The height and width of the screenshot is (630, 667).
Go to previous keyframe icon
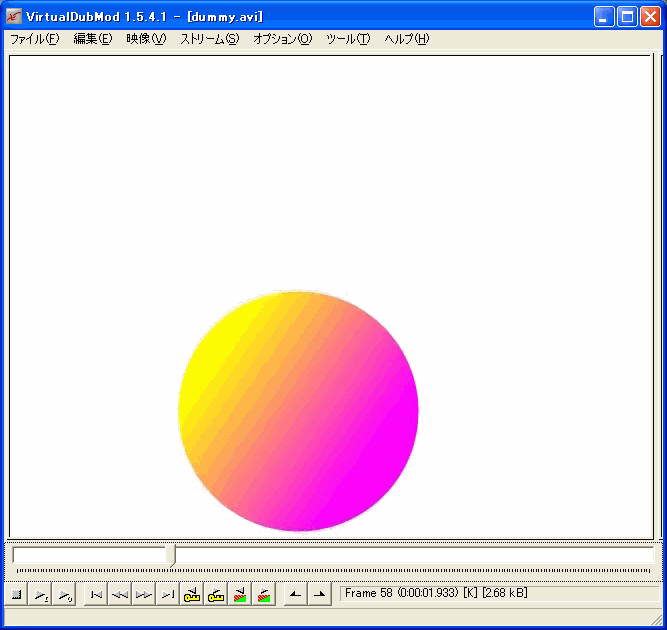point(192,594)
